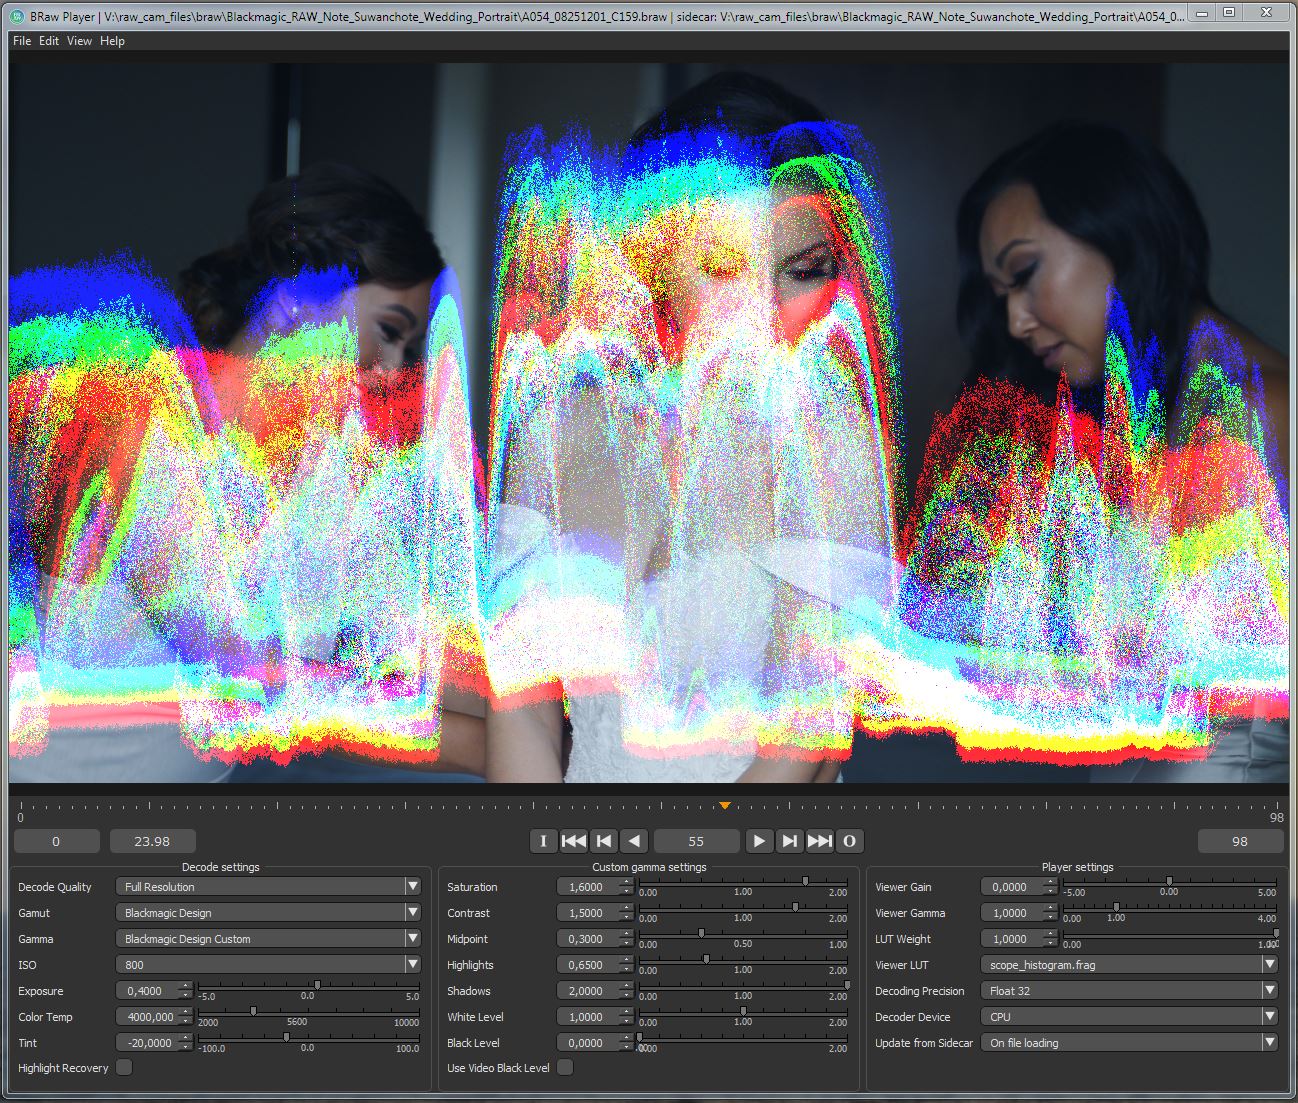This screenshot has width=1298, height=1103.
Task: Click the Exposure slider handle
Action: [x=317, y=985]
